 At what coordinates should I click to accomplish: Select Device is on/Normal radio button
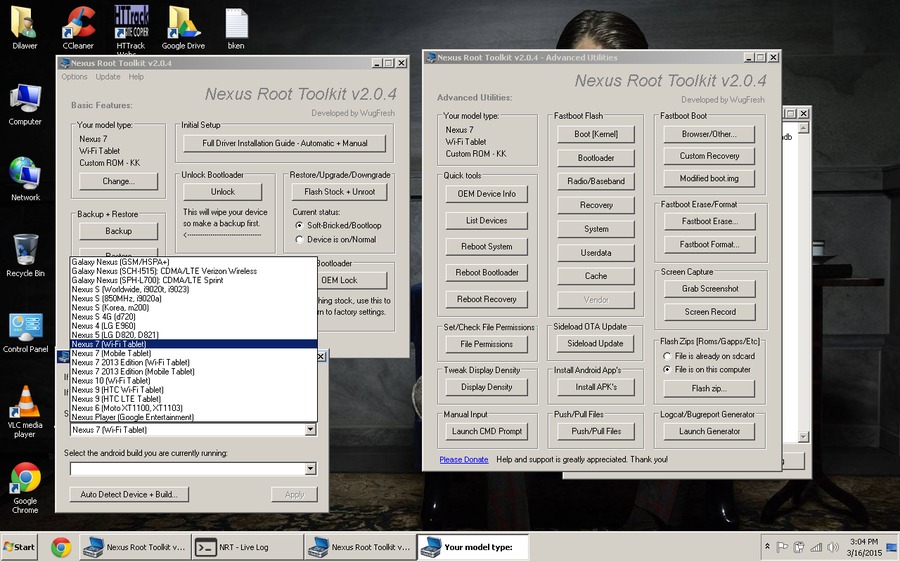[299, 239]
